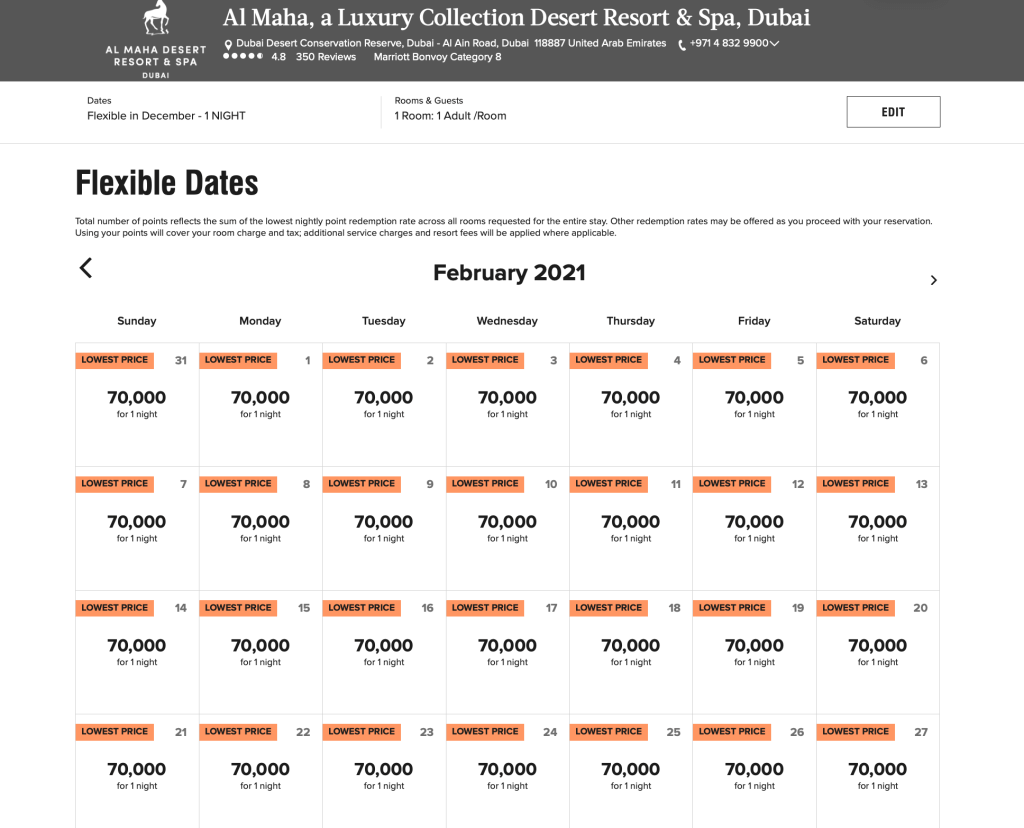
Task: Select Wednesday February 10 date cell
Action: click(507, 528)
